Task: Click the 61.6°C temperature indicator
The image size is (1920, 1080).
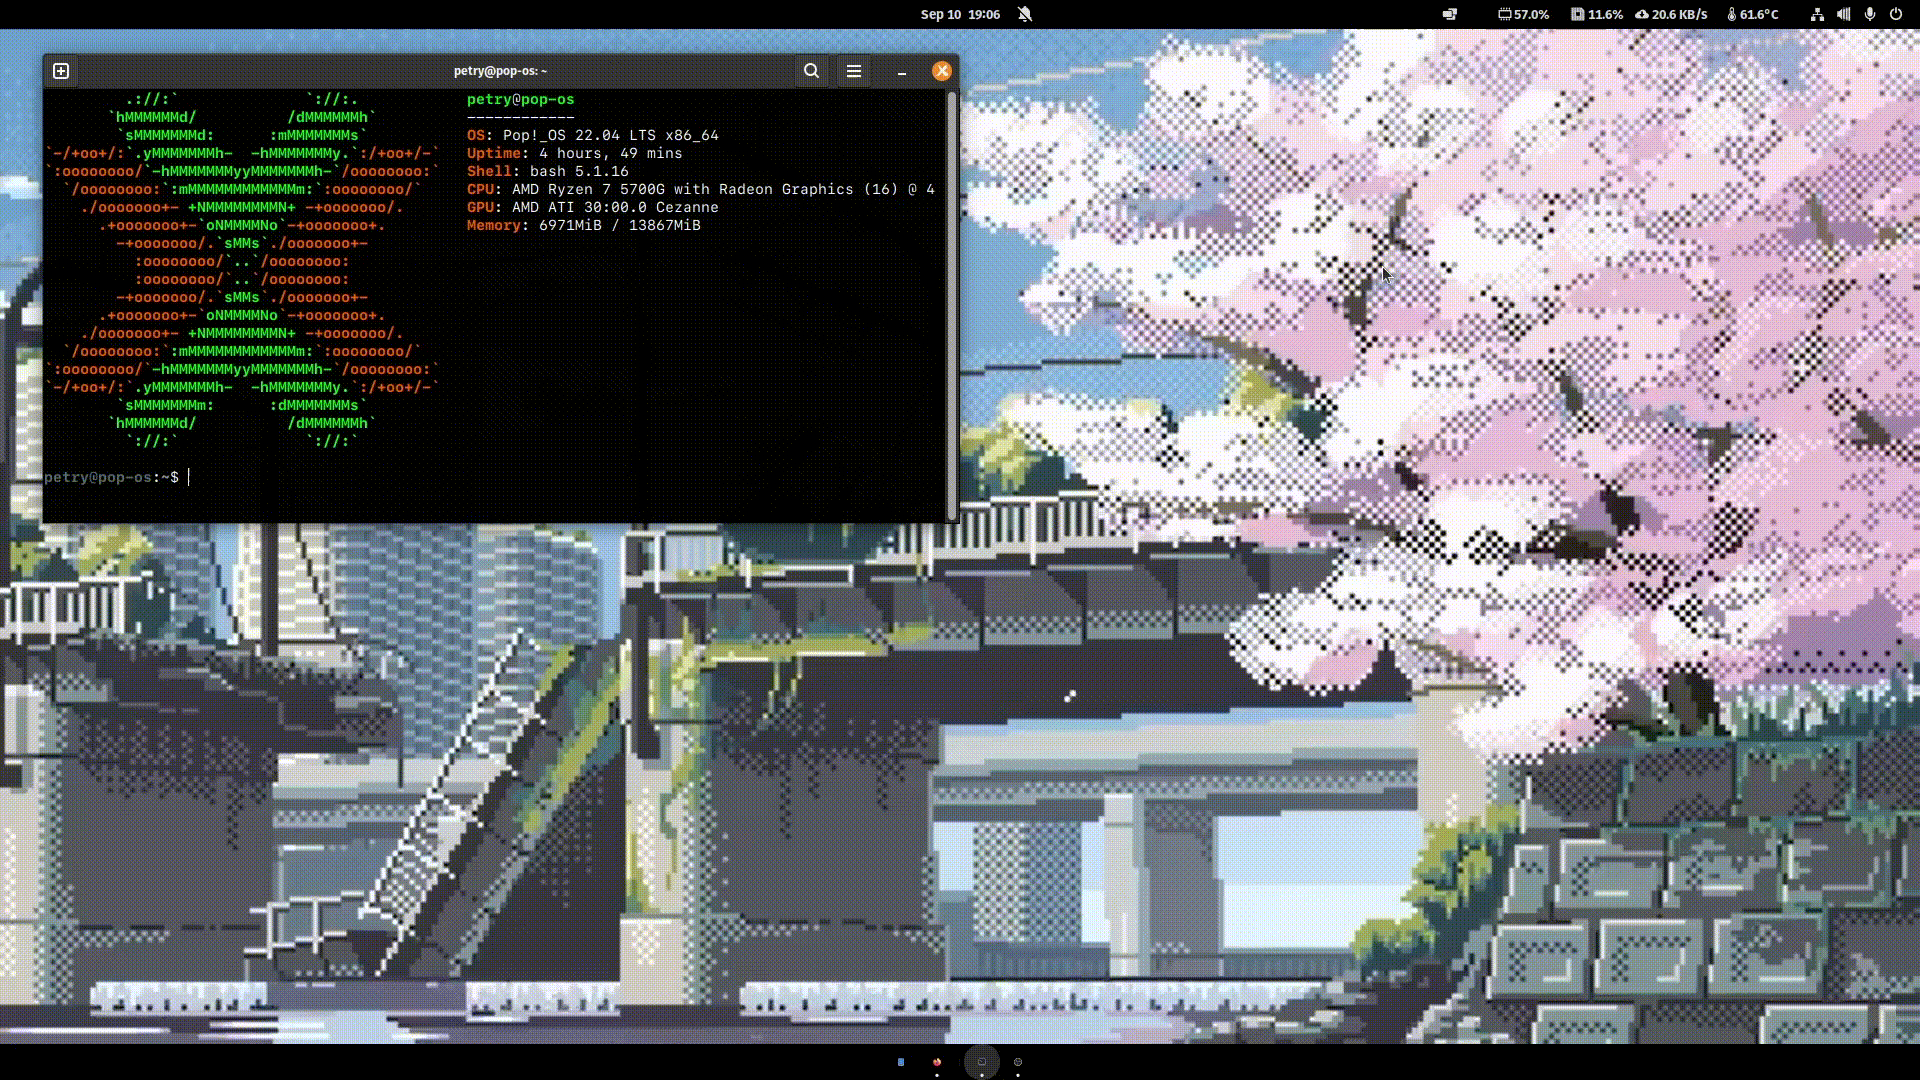Action: (1753, 14)
